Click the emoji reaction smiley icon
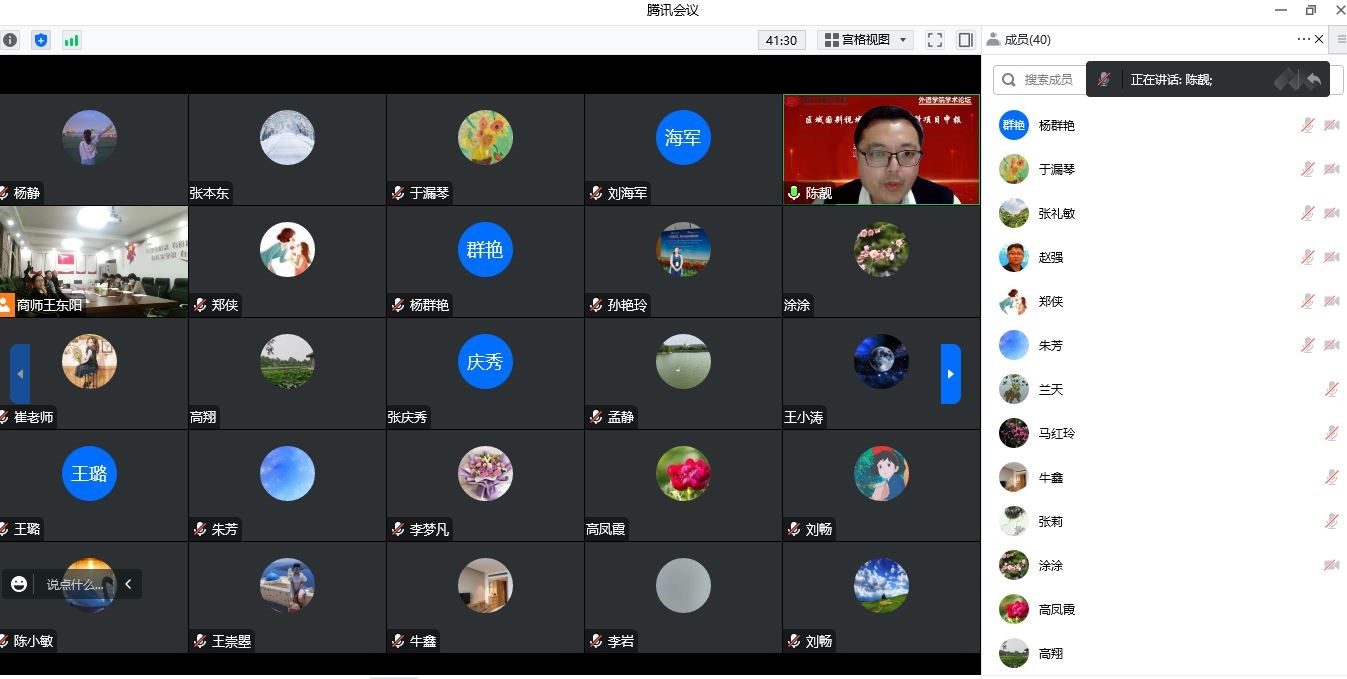1347x679 pixels. 19,584
